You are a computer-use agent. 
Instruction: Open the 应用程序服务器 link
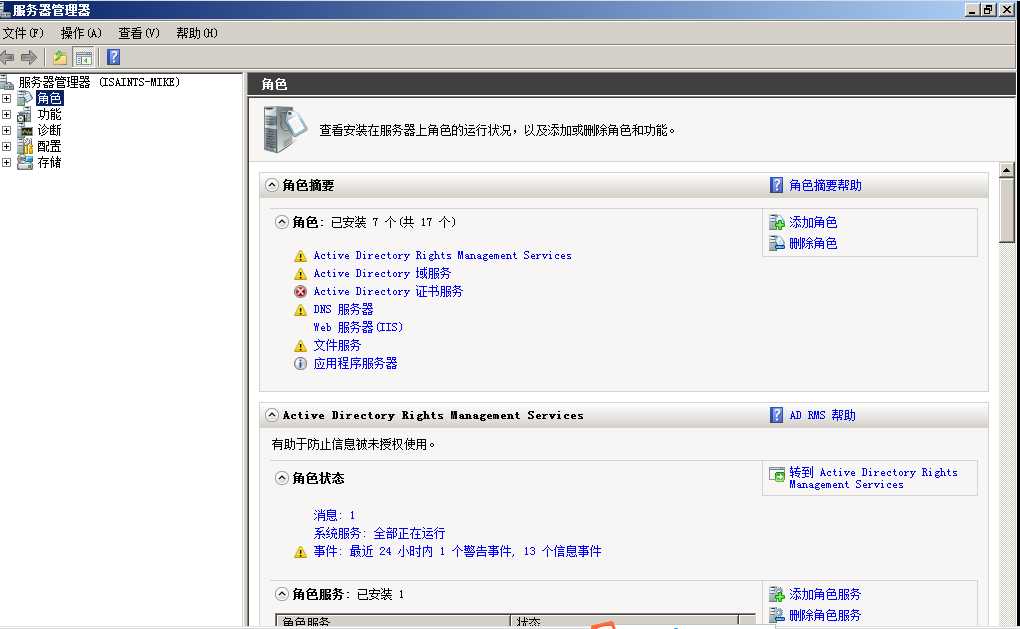[x=355, y=364]
